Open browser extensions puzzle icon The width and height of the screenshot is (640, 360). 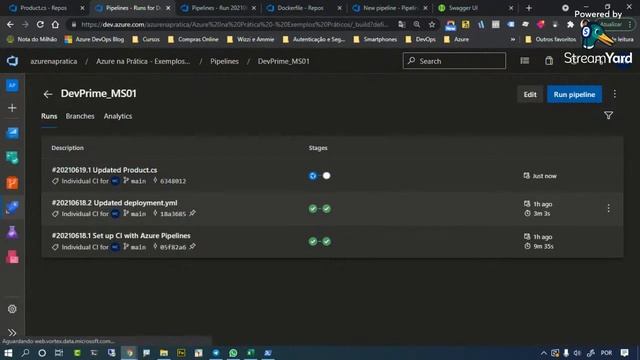[570, 24]
